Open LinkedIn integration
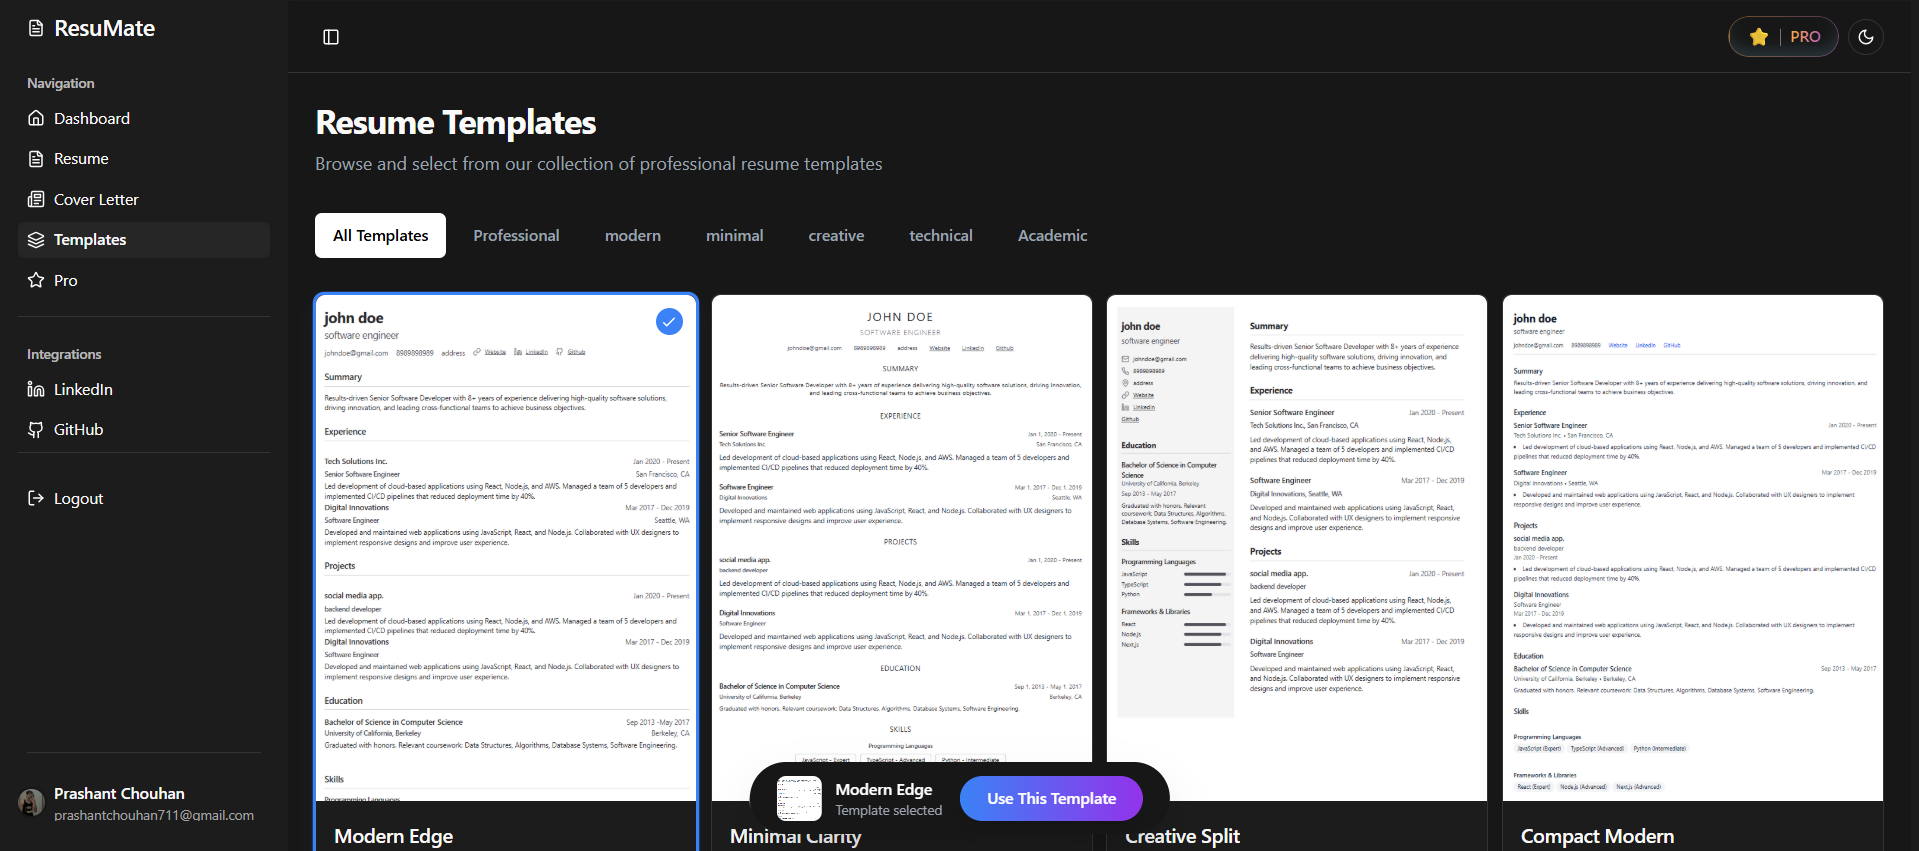This screenshot has width=1919, height=851. [x=144, y=389]
